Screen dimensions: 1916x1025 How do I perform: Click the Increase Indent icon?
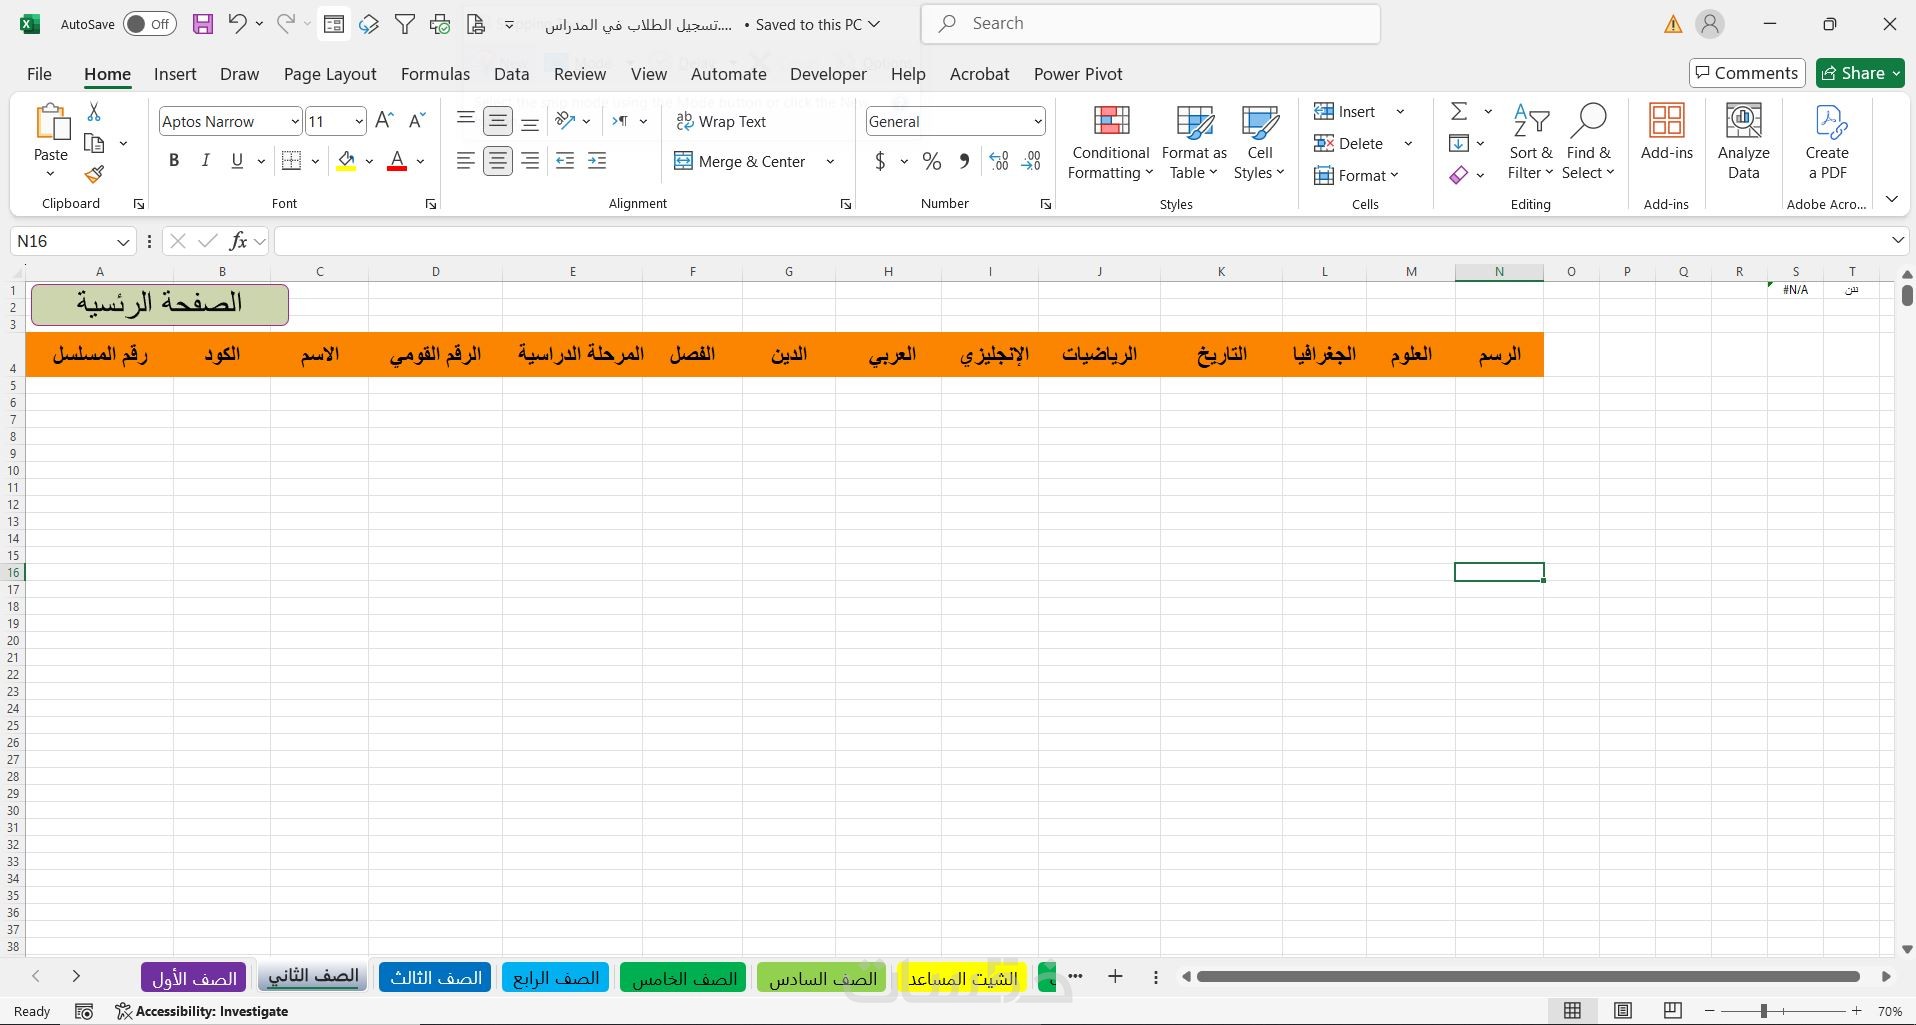click(597, 161)
